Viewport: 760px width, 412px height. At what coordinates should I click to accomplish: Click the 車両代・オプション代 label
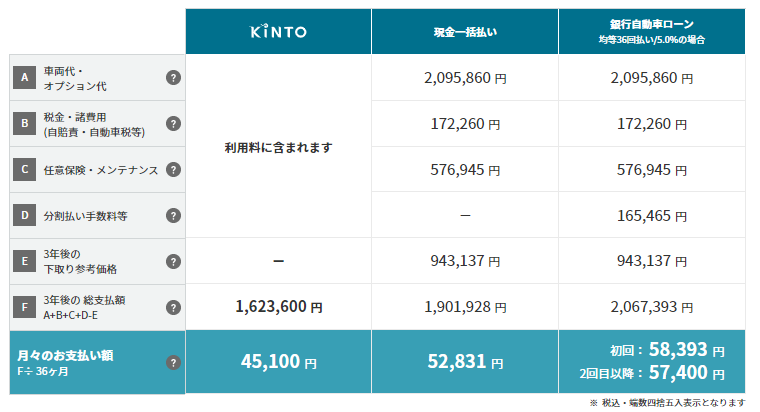75,79
